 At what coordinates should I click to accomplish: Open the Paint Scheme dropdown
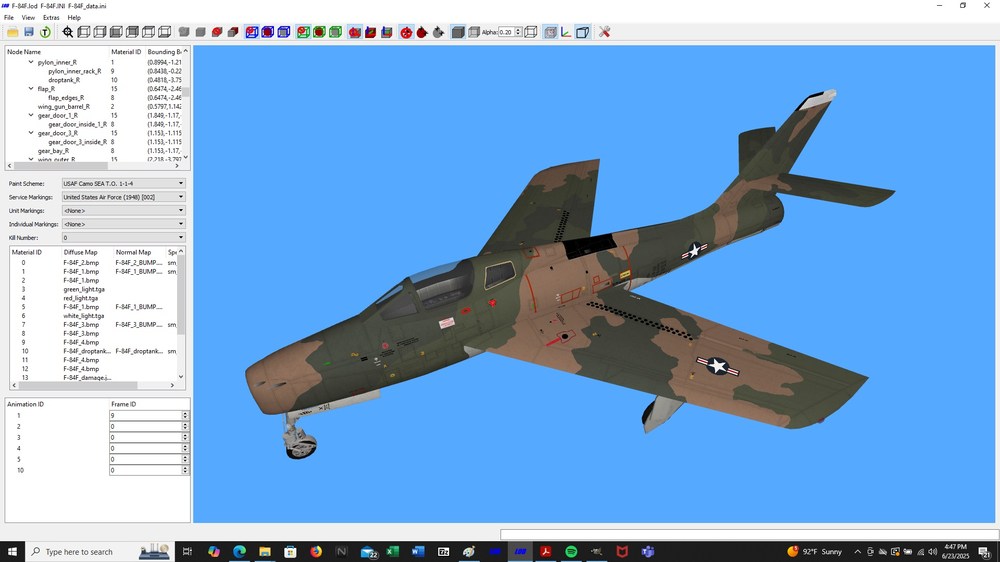124,183
